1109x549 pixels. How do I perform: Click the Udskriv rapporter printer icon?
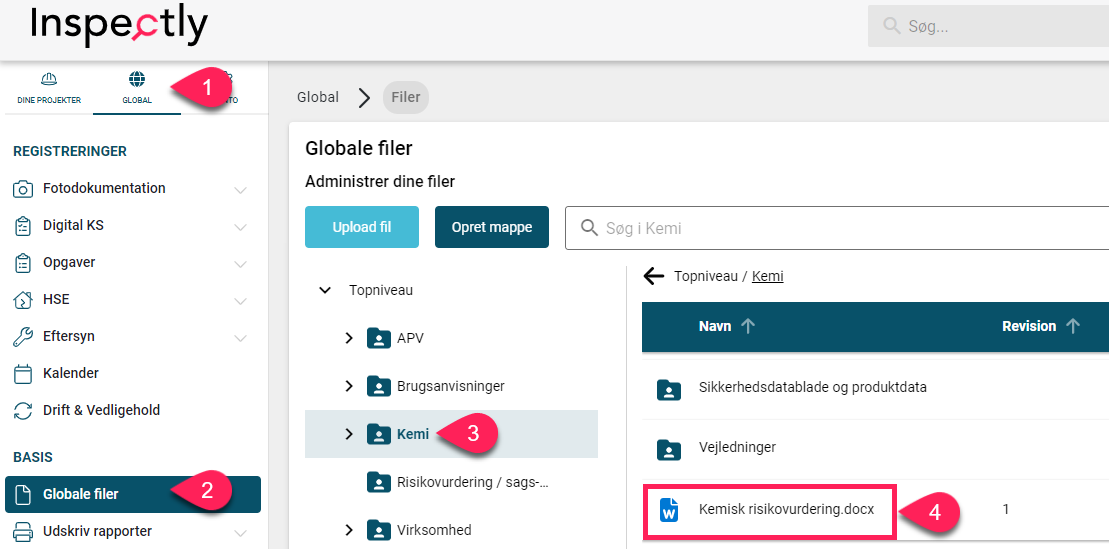click(23, 531)
